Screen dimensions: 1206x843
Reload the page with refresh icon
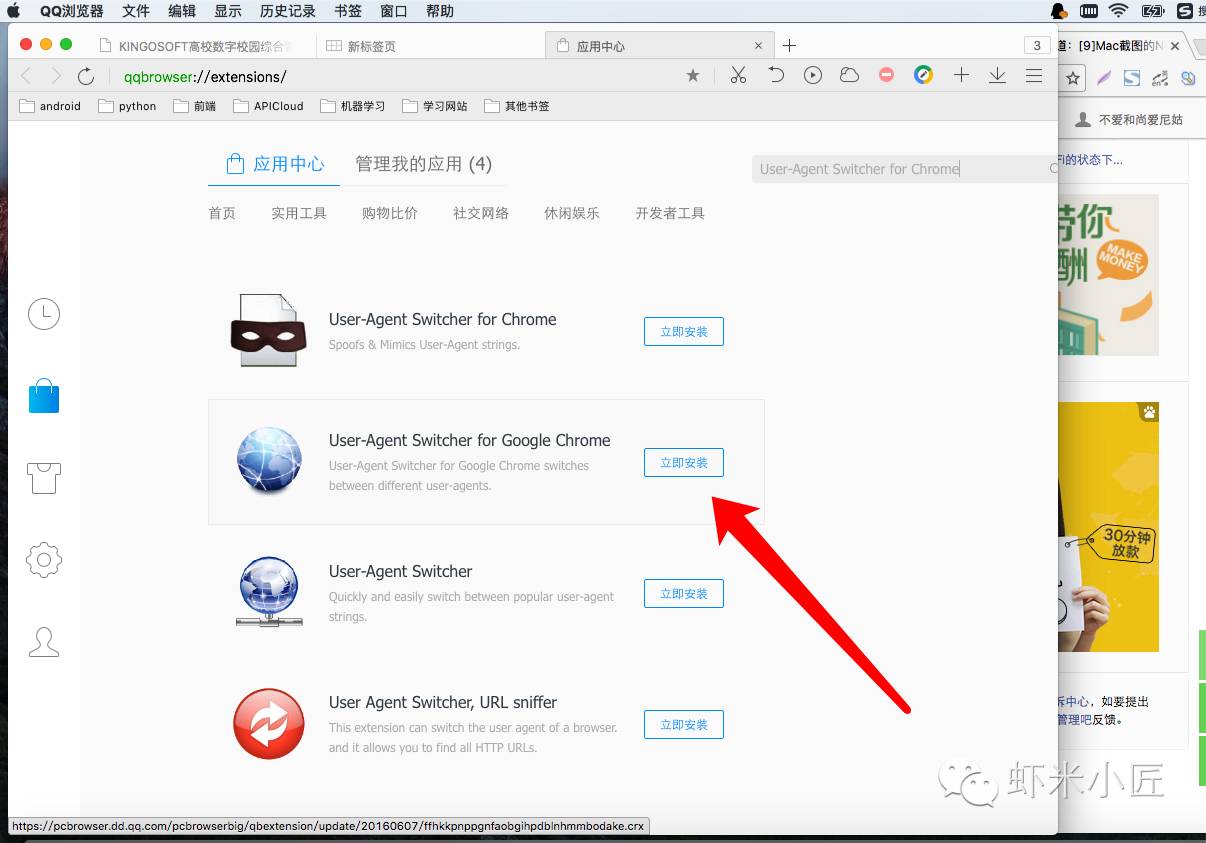click(x=86, y=76)
